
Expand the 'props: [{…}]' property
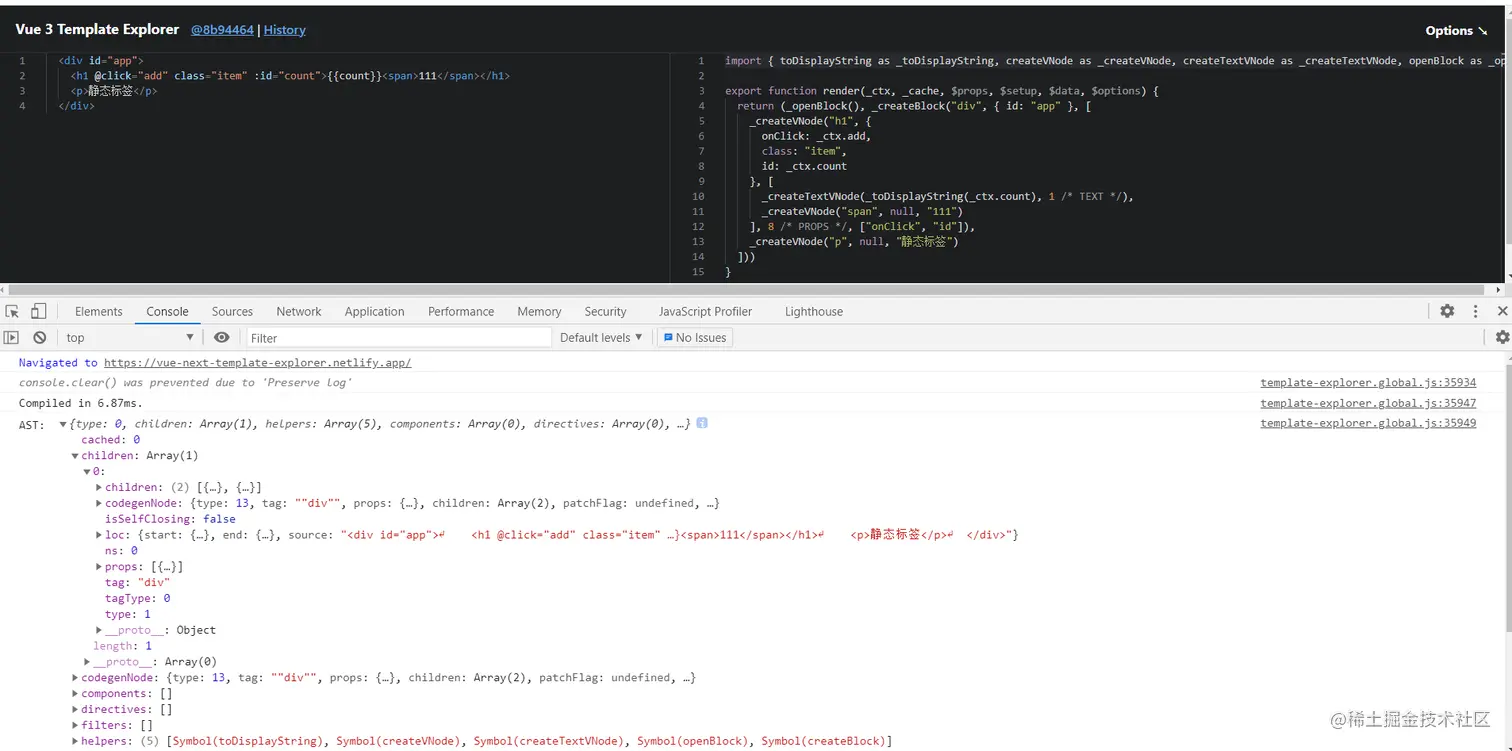coord(99,567)
